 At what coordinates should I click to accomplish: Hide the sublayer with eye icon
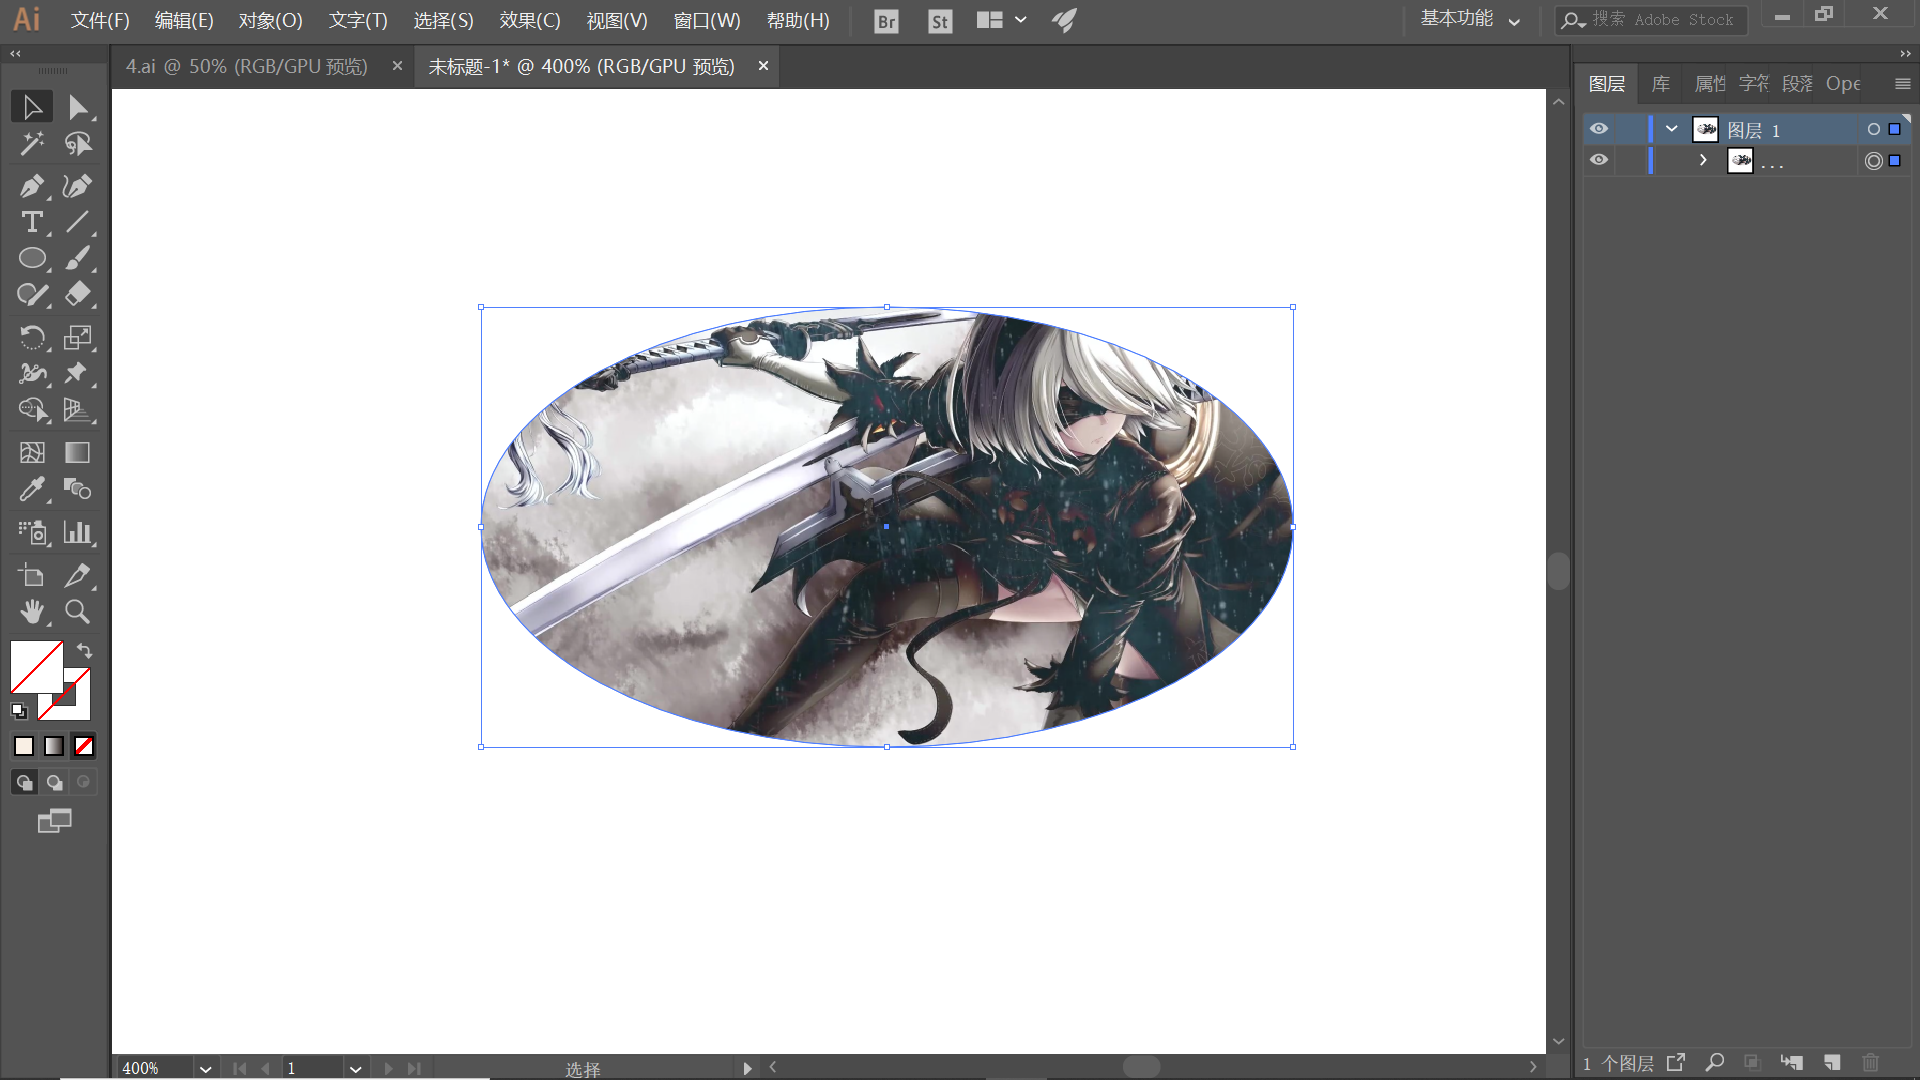1599,160
